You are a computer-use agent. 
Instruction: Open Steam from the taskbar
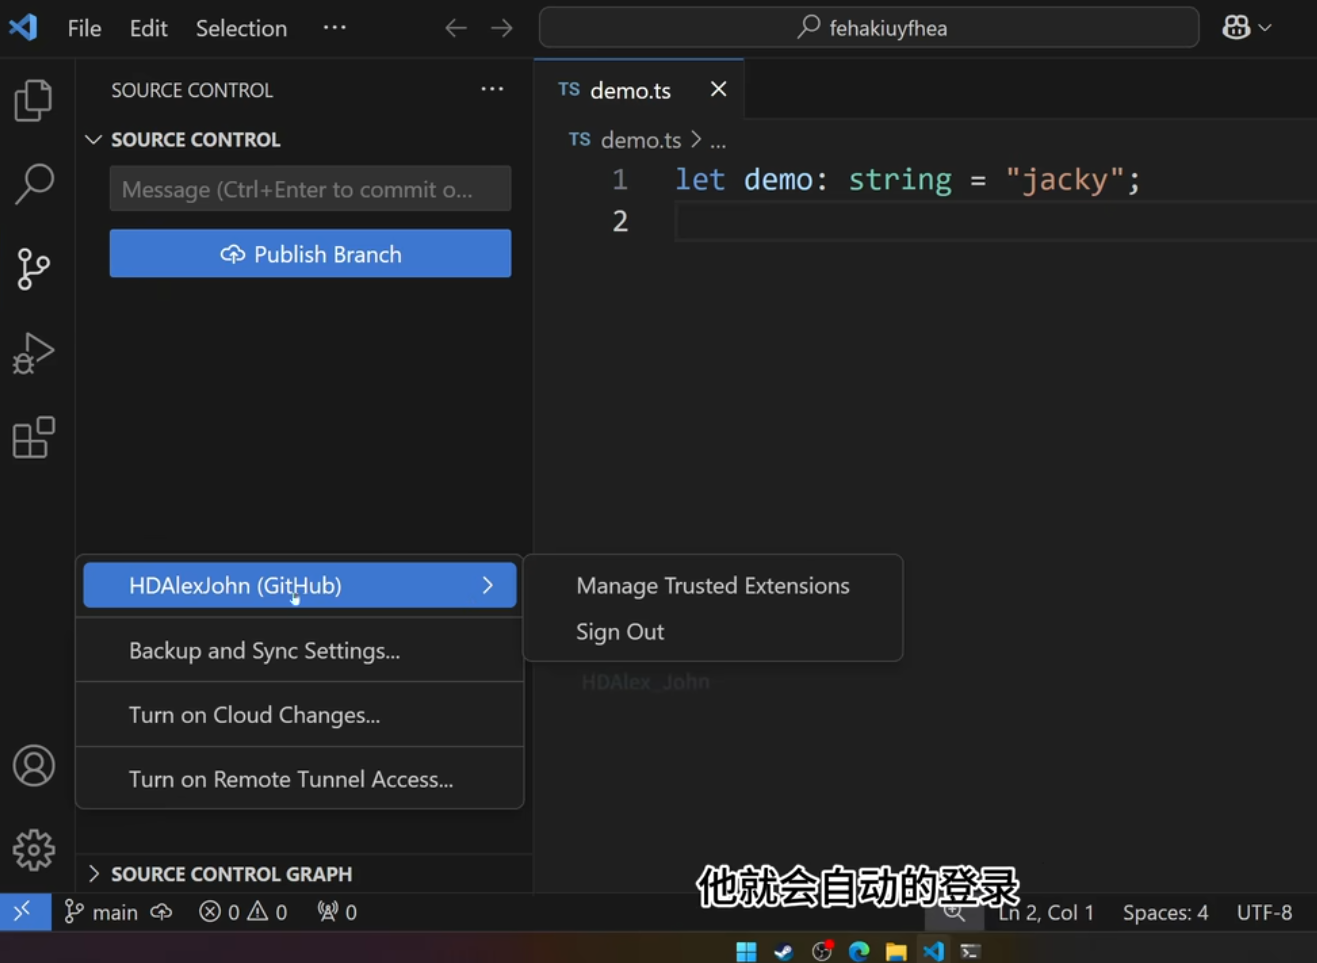pos(784,950)
